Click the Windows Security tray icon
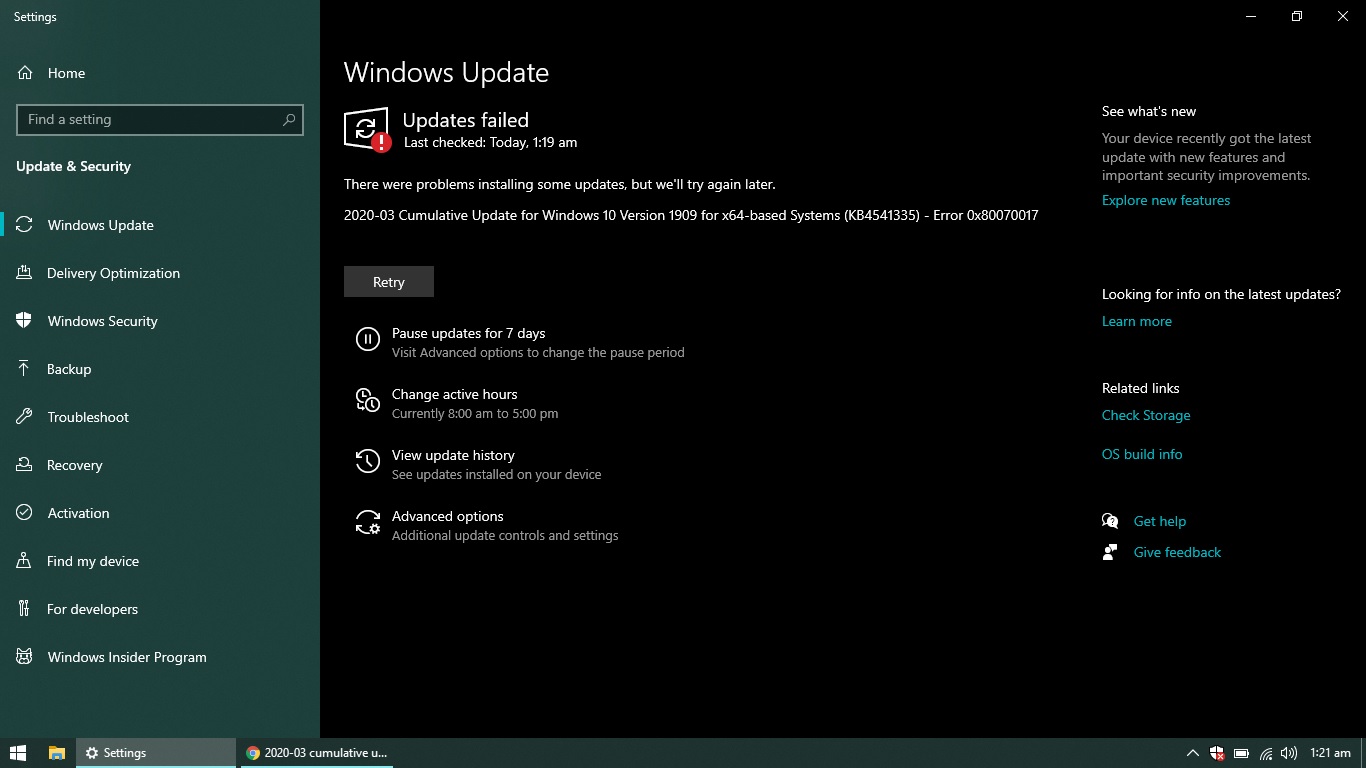Image resolution: width=1366 pixels, height=768 pixels. pyautogui.click(x=1217, y=753)
